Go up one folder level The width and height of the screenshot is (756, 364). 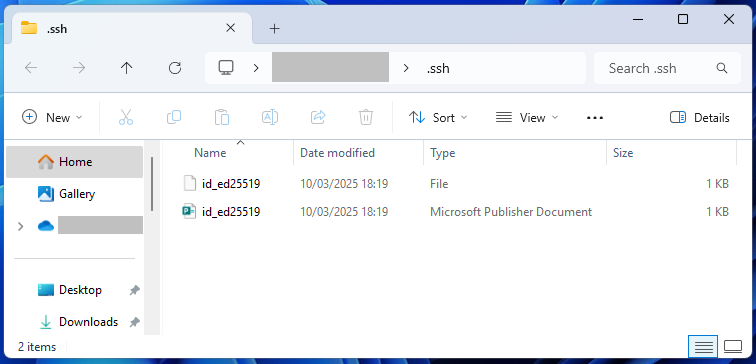(x=126, y=68)
